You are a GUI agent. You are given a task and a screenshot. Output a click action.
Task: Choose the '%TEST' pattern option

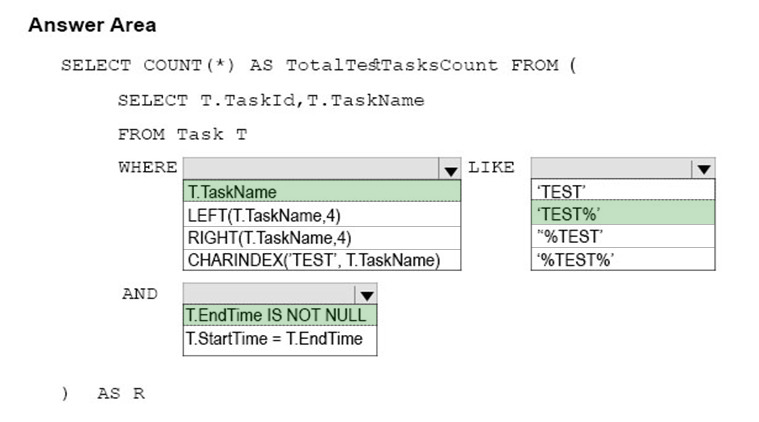pos(623,236)
